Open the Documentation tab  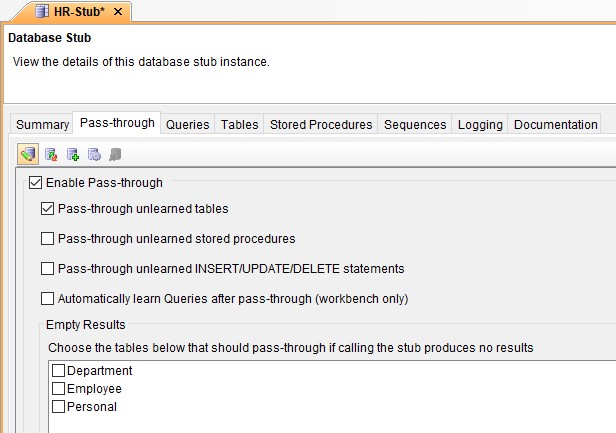coord(555,125)
